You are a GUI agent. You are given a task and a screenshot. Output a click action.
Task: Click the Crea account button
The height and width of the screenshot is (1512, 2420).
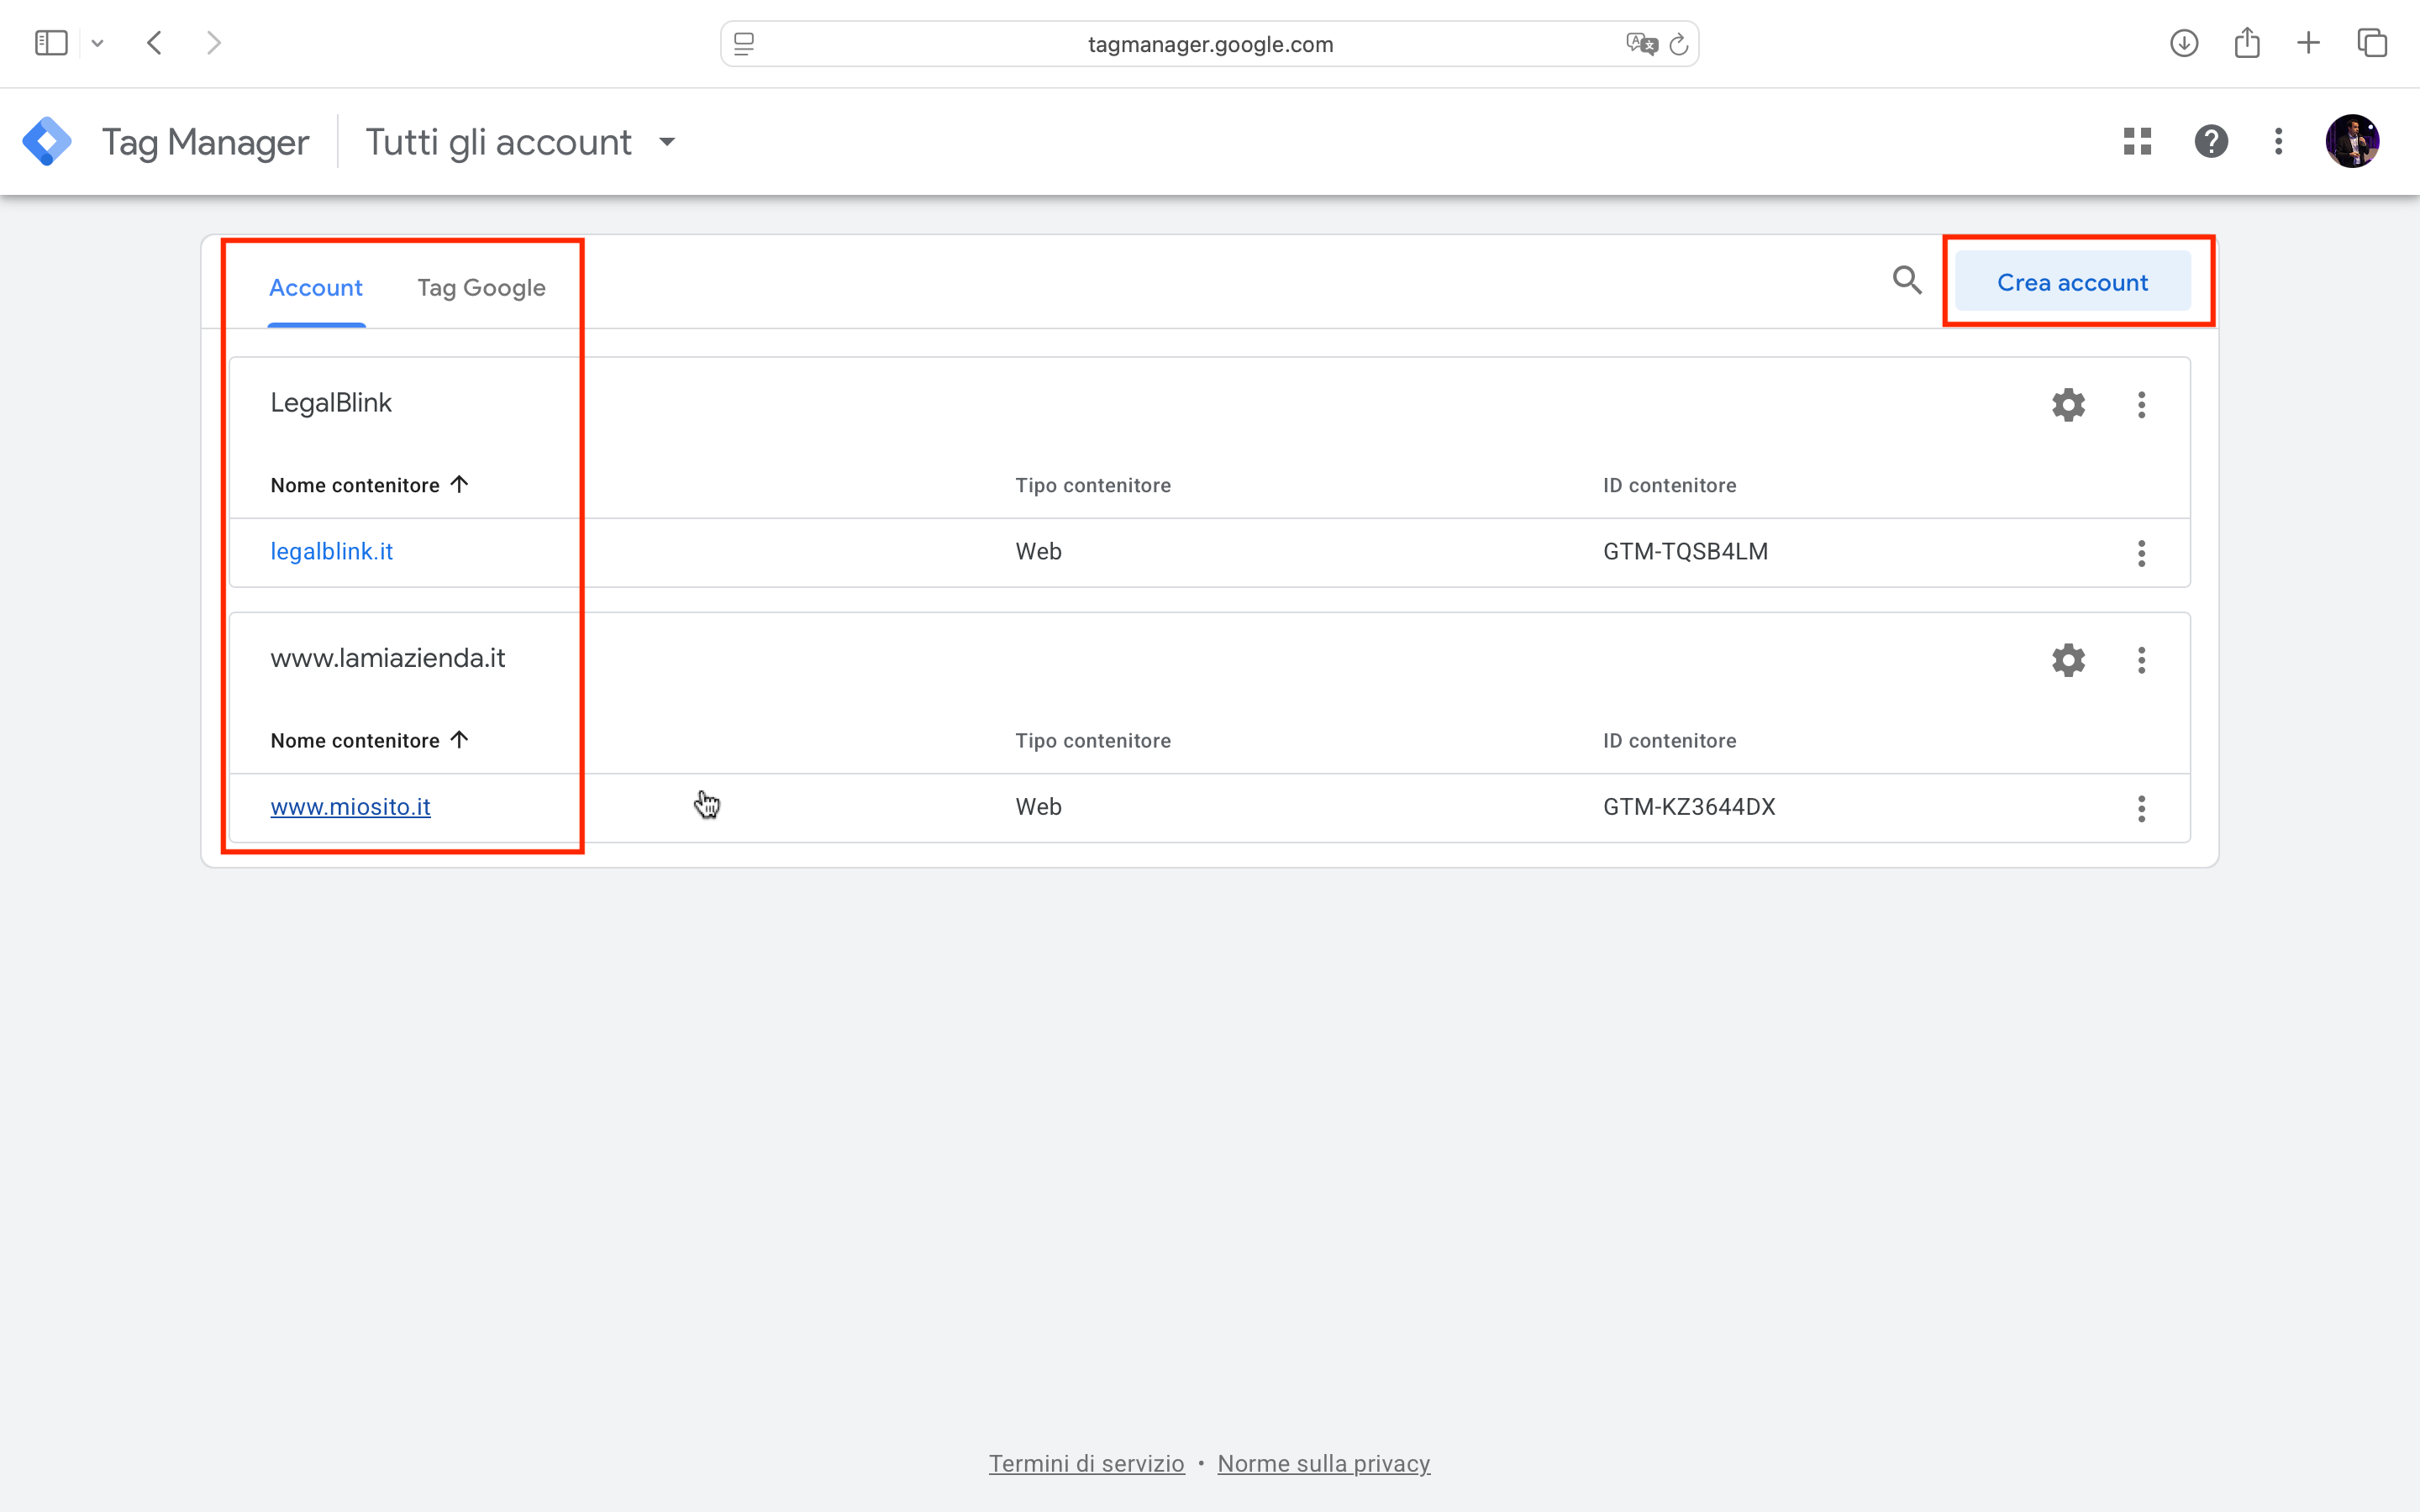click(x=2072, y=281)
